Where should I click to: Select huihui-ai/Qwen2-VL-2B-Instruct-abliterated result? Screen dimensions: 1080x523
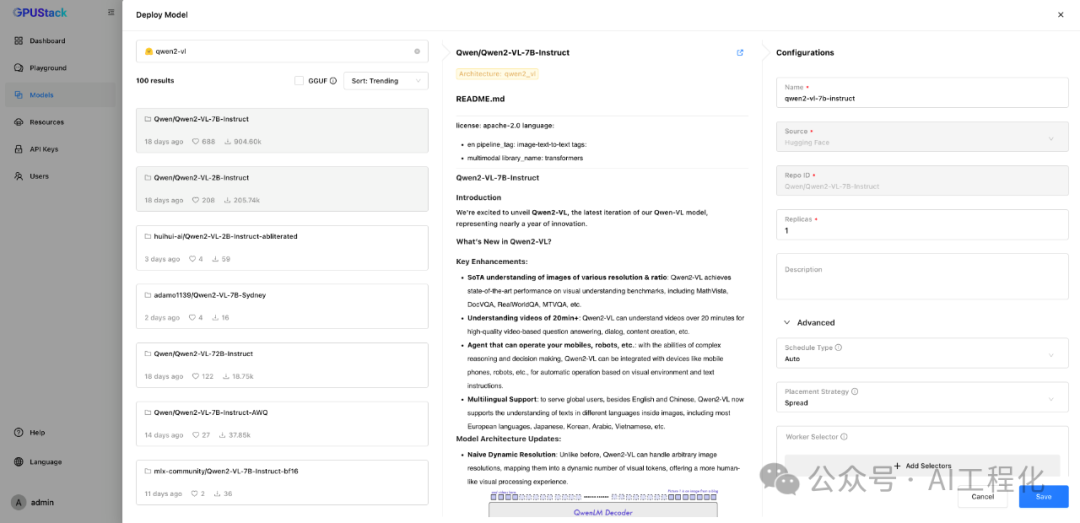tap(282, 247)
